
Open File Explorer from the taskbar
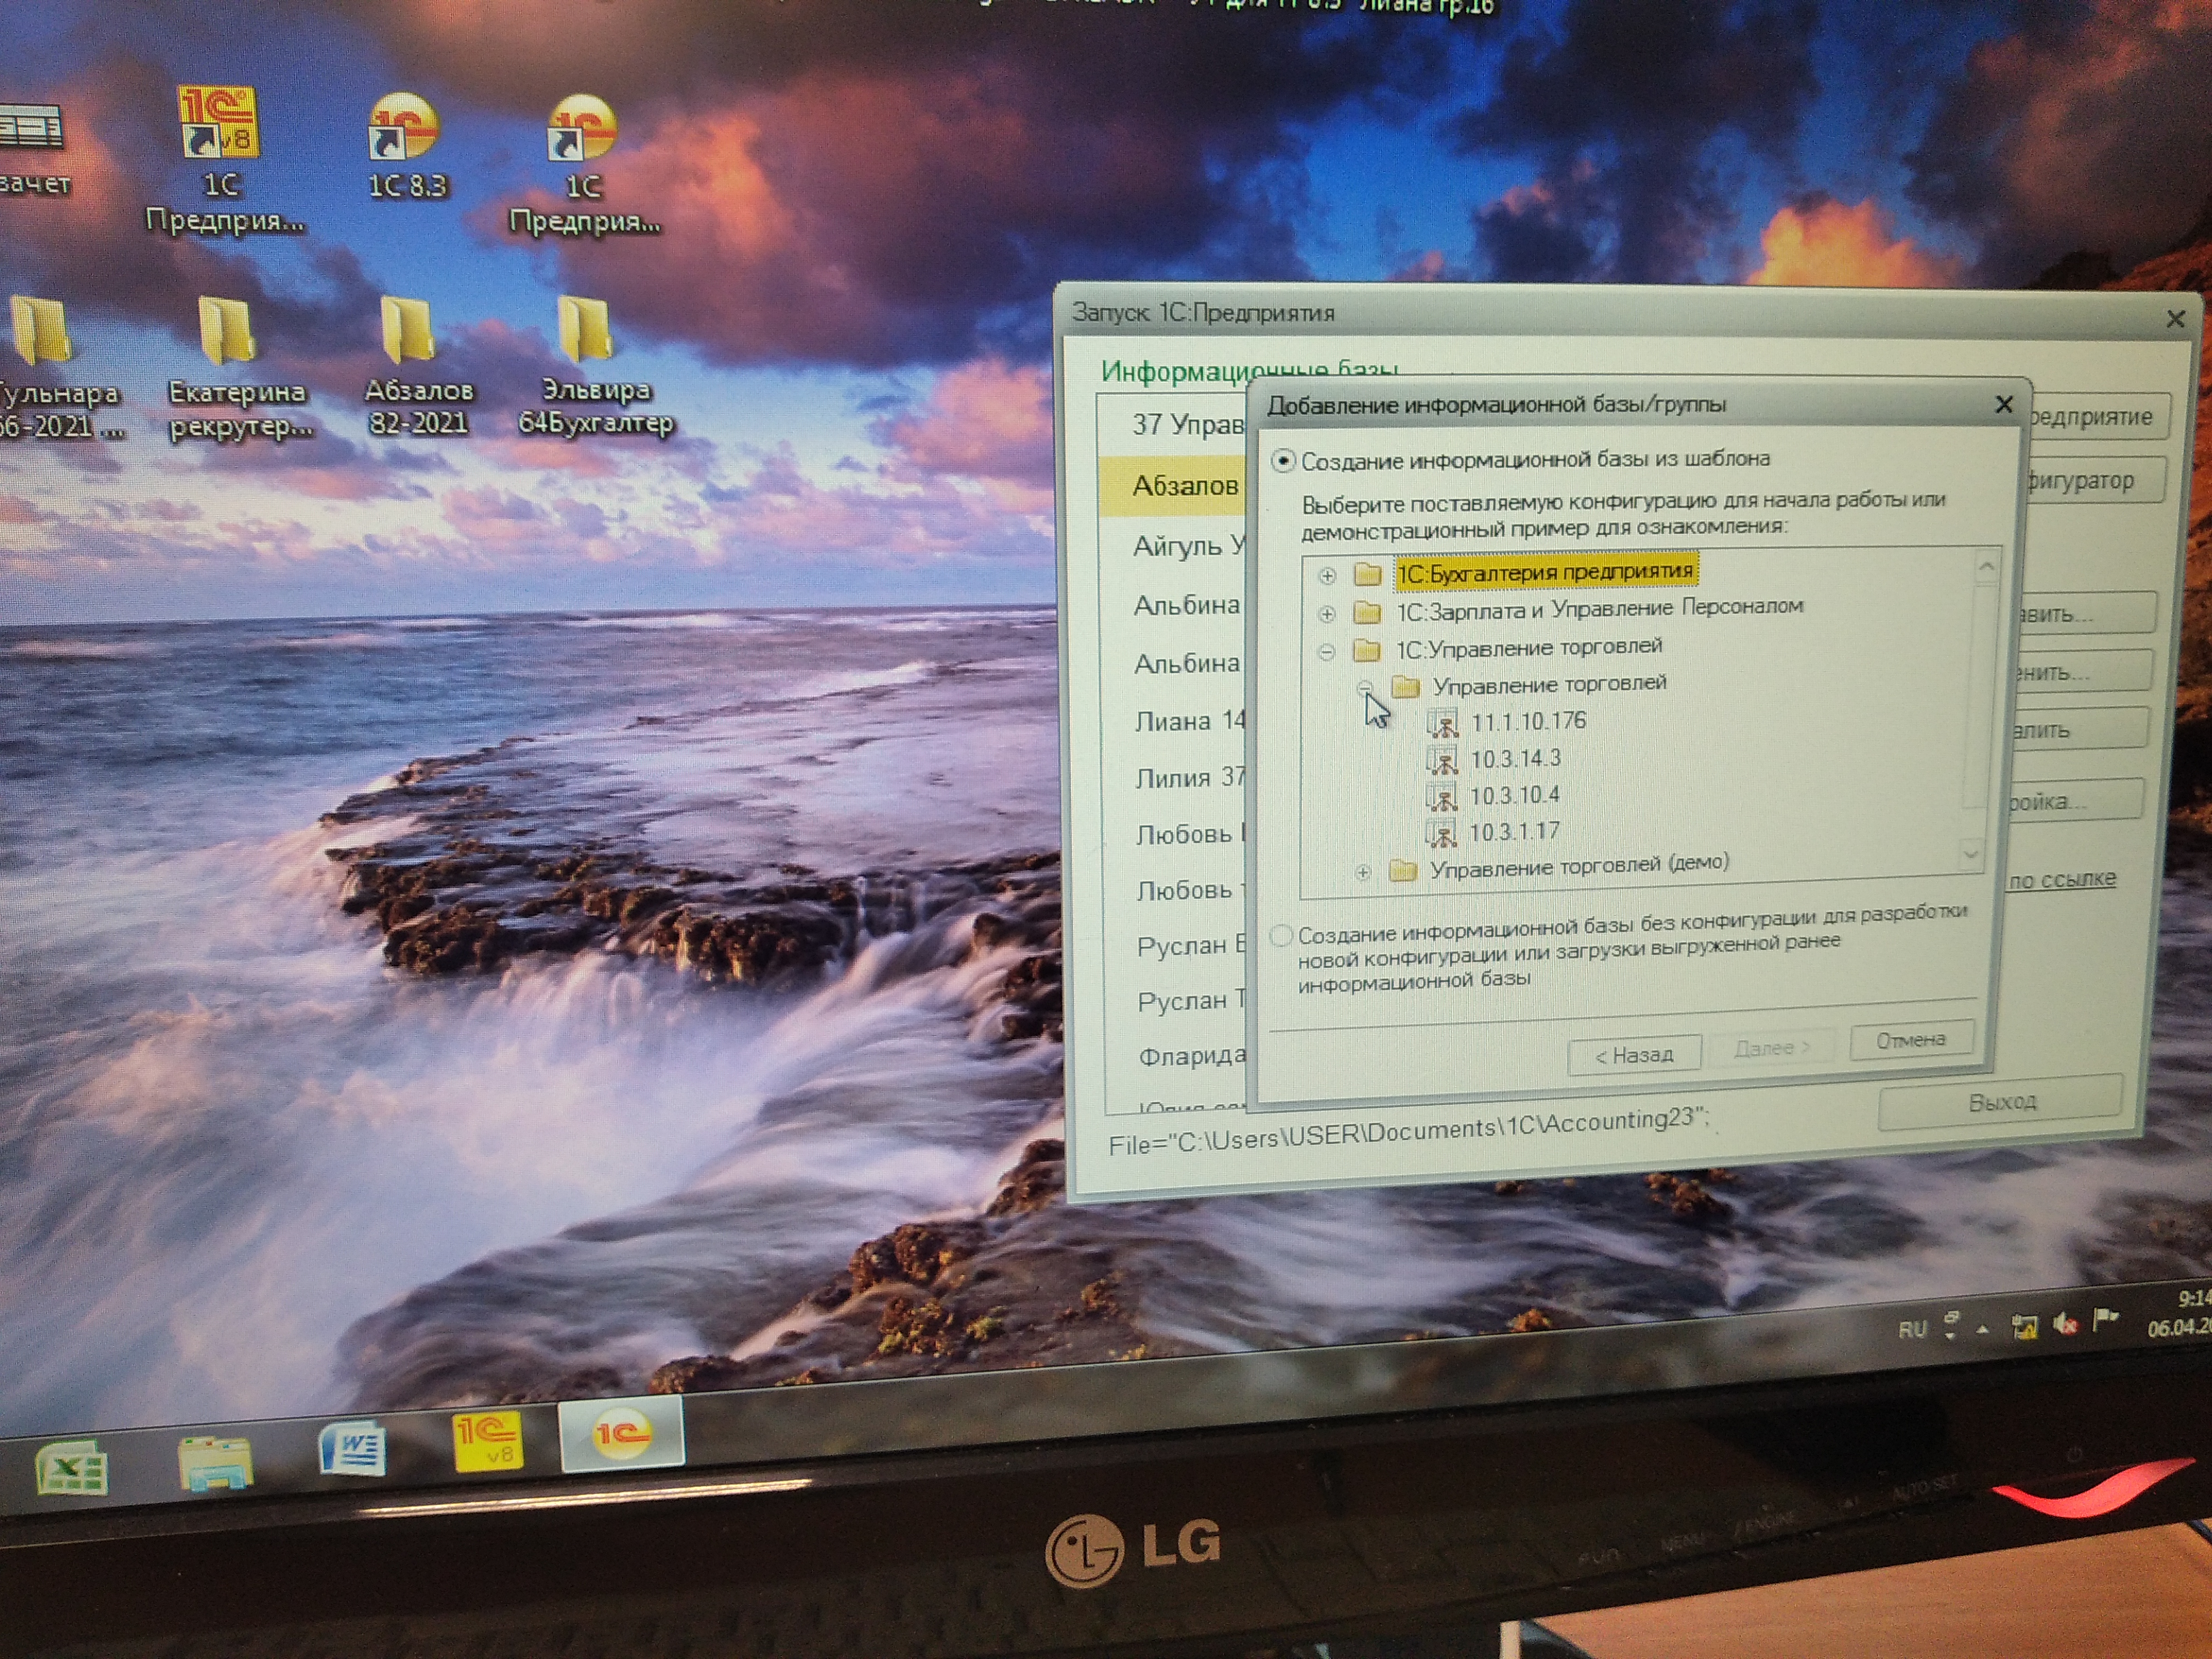(x=215, y=1462)
